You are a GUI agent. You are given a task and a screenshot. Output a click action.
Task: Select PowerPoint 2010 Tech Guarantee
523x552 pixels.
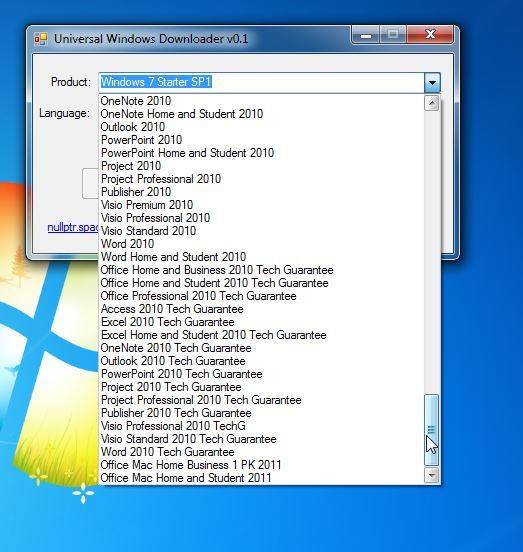262,374
